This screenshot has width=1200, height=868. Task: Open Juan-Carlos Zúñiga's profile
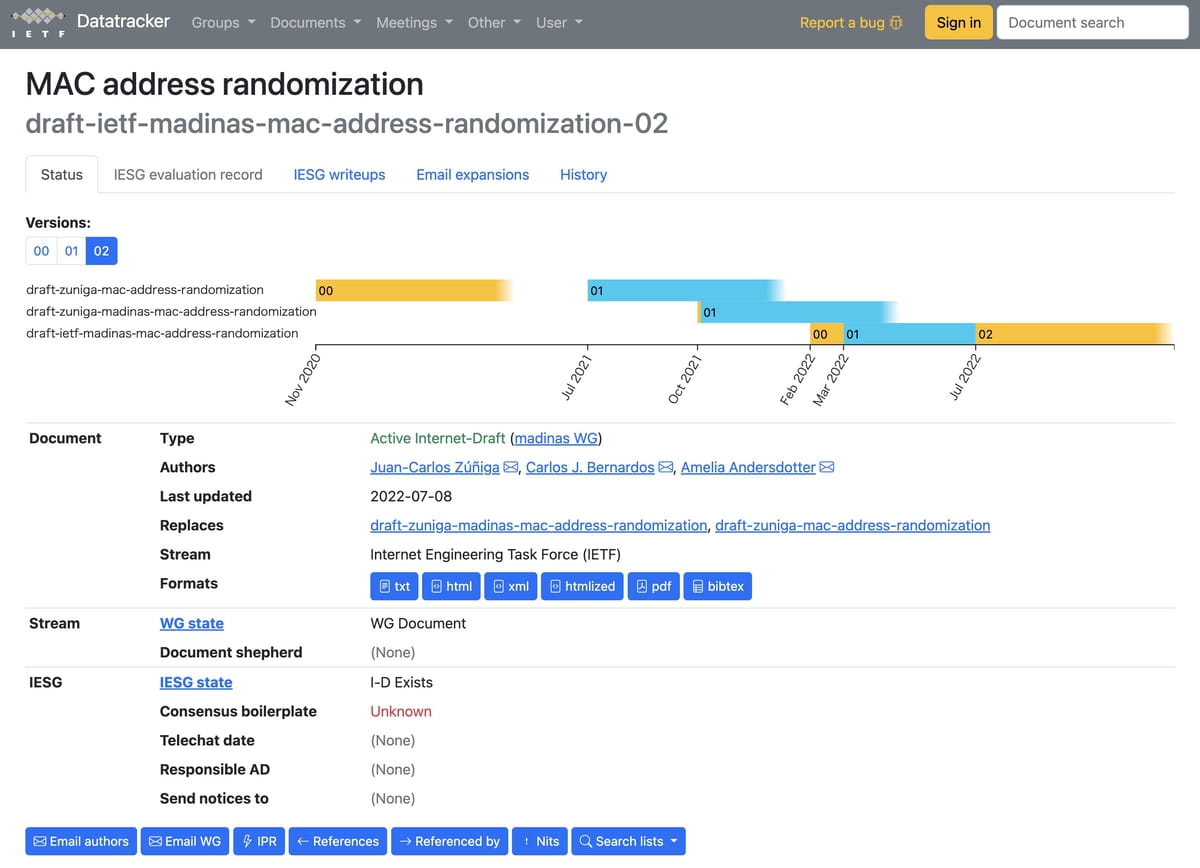pos(435,467)
